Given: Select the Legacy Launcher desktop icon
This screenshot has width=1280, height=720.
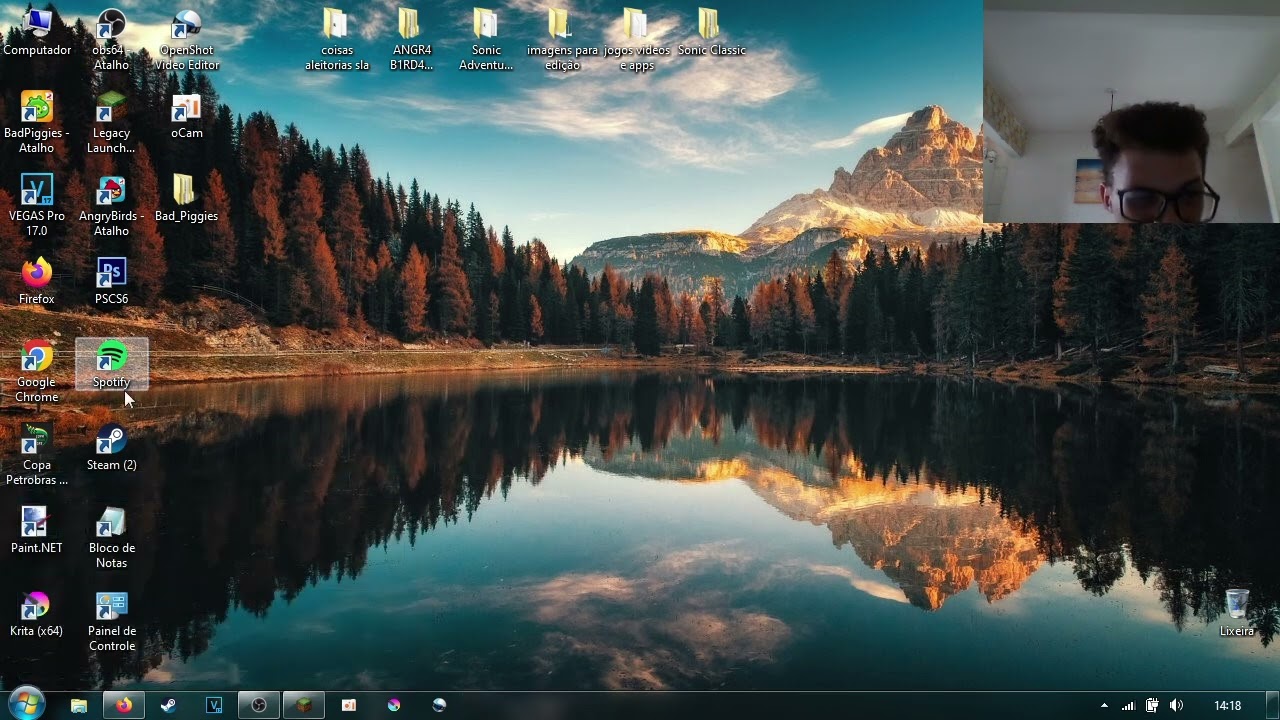Looking at the screenshot, I should click(111, 123).
